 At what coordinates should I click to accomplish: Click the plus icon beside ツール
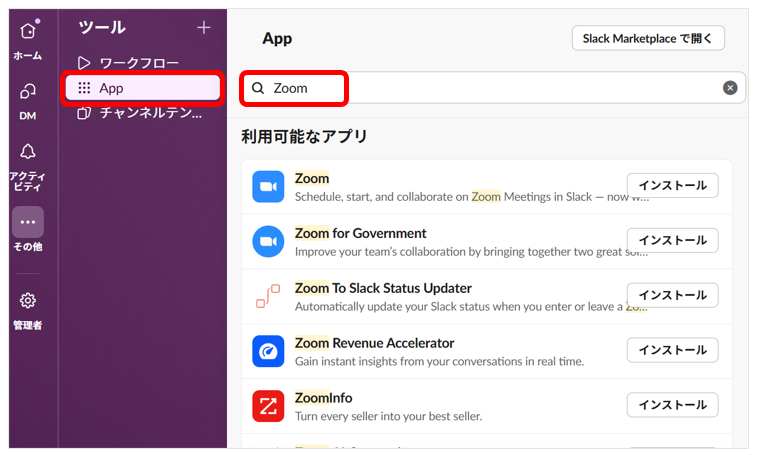coord(204,28)
